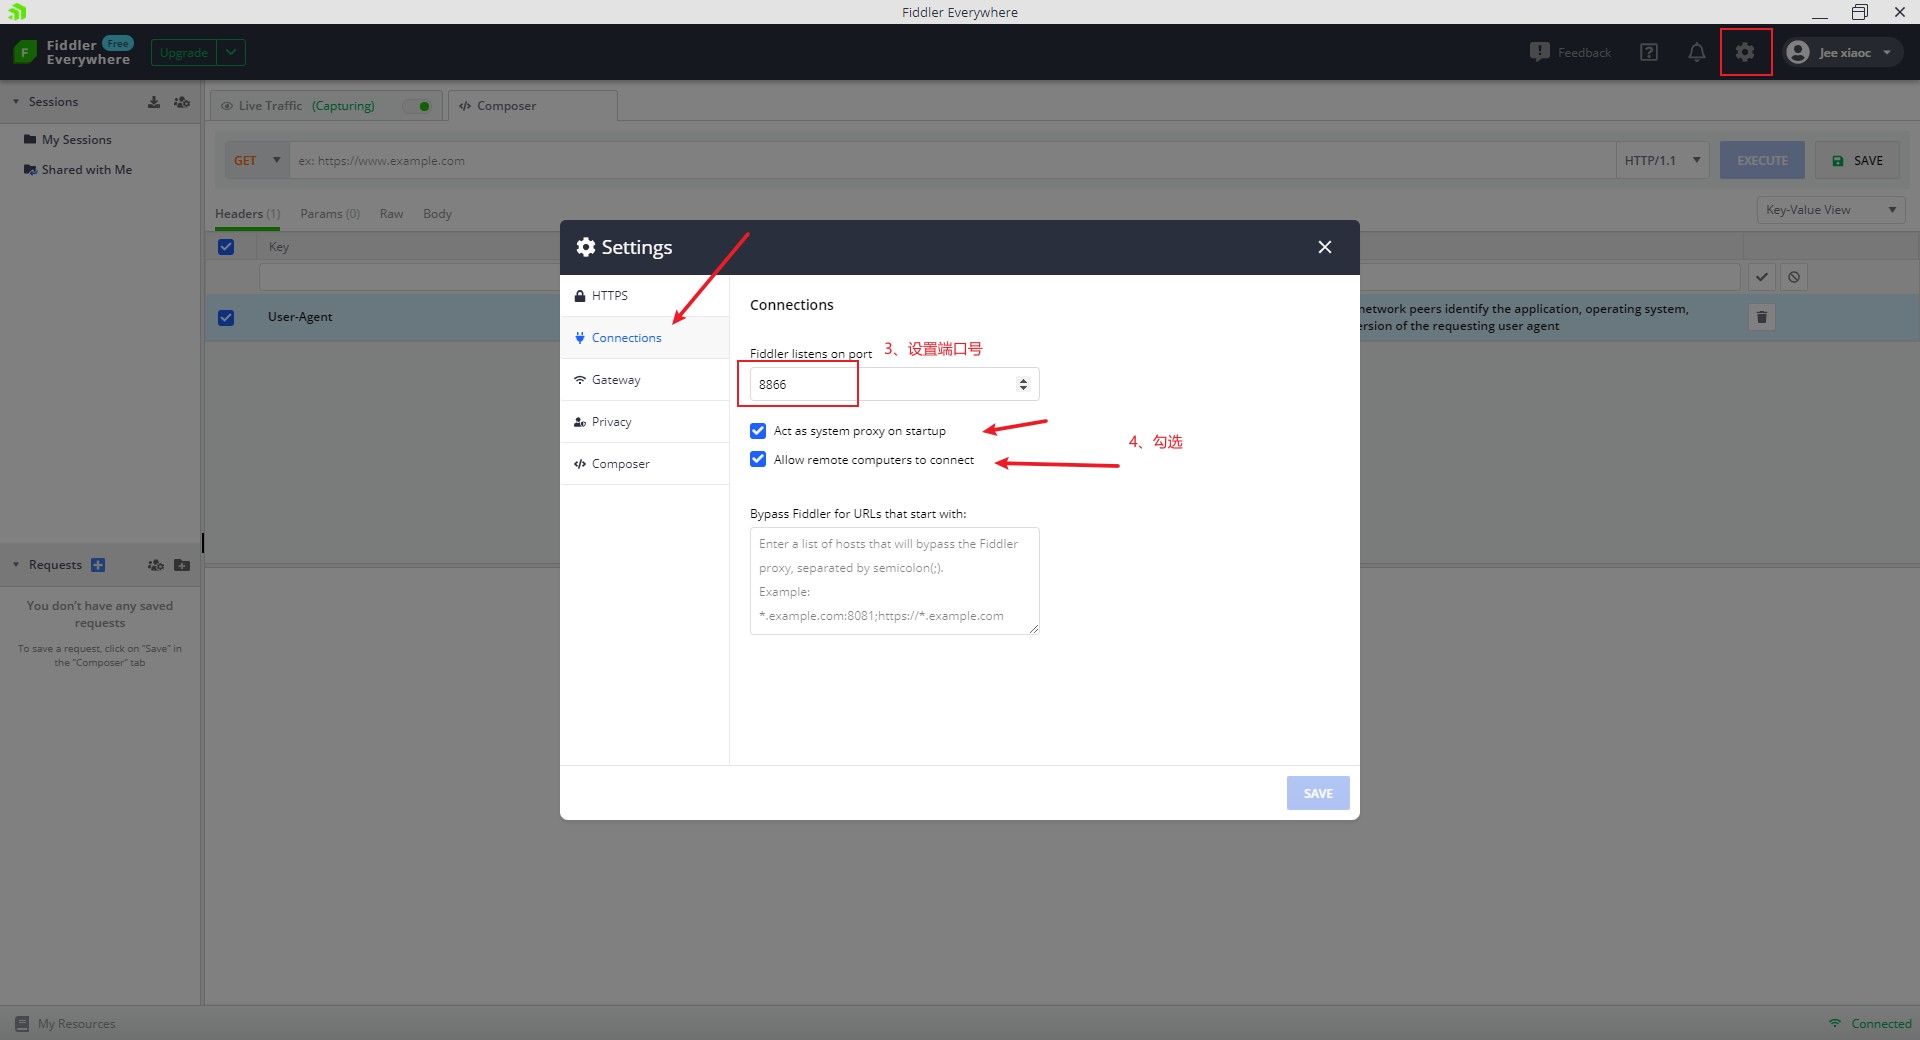Collapse the Sessions panel

pyautogui.click(x=16, y=102)
